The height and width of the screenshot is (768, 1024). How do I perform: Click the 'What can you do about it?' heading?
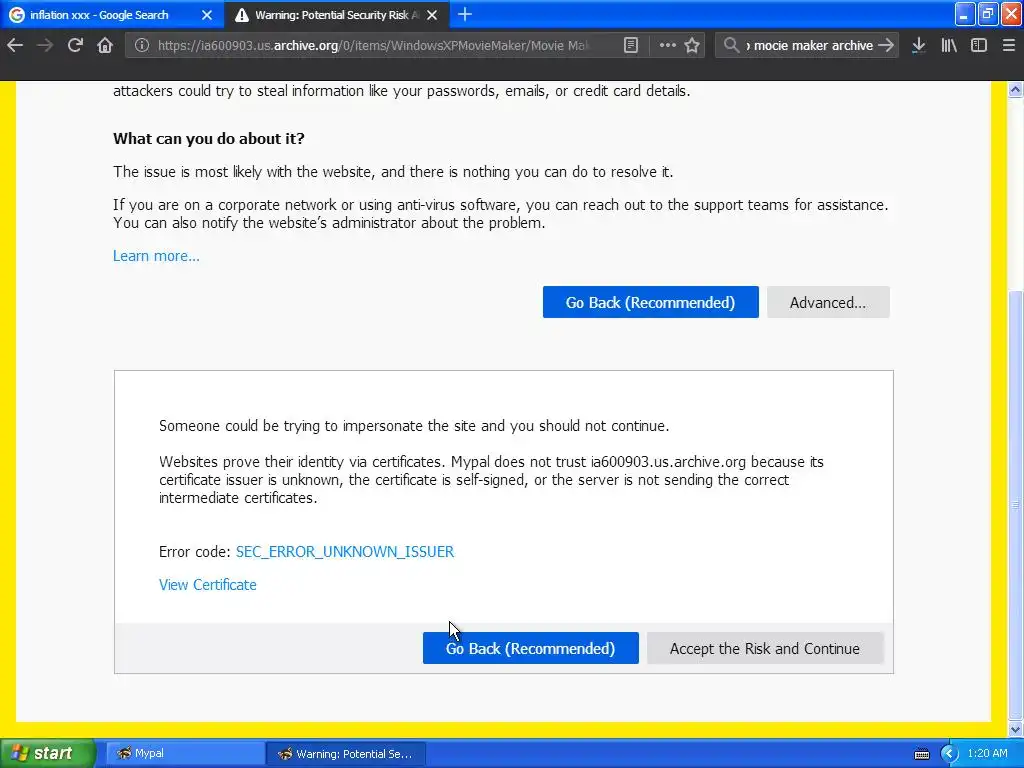[x=209, y=138]
